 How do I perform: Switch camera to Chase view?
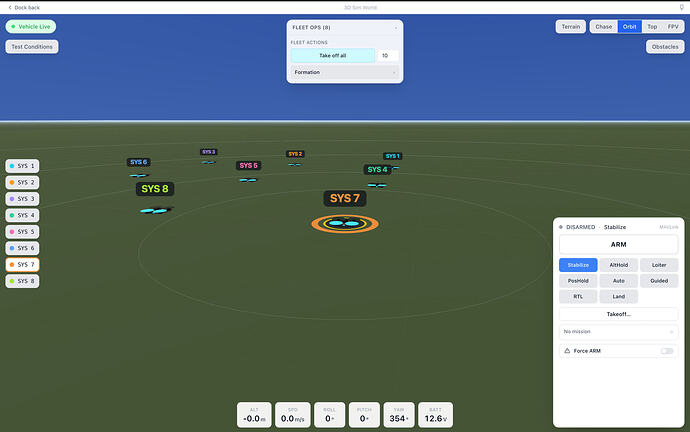coord(603,27)
